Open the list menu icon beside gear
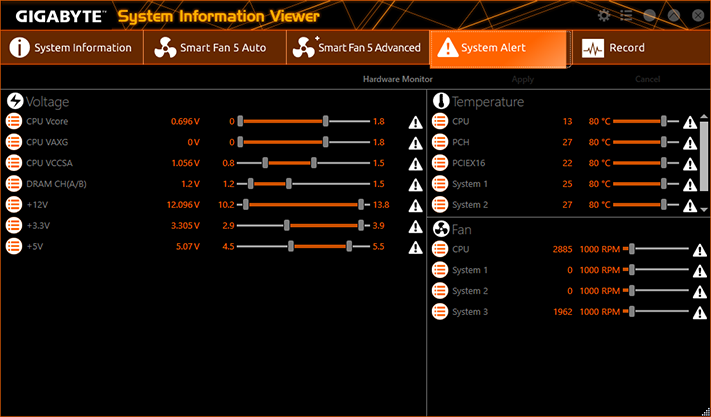This screenshot has height=417, width=711. tap(626, 15)
